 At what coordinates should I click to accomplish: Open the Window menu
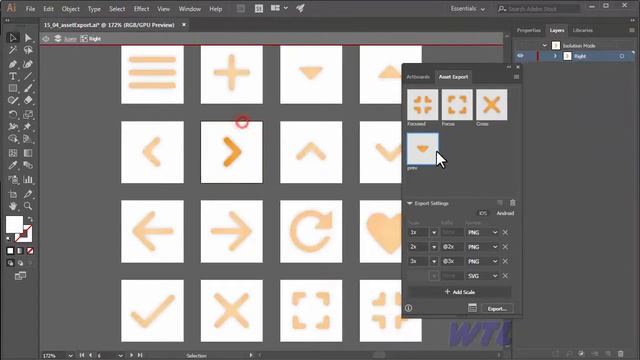click(190, 9)
